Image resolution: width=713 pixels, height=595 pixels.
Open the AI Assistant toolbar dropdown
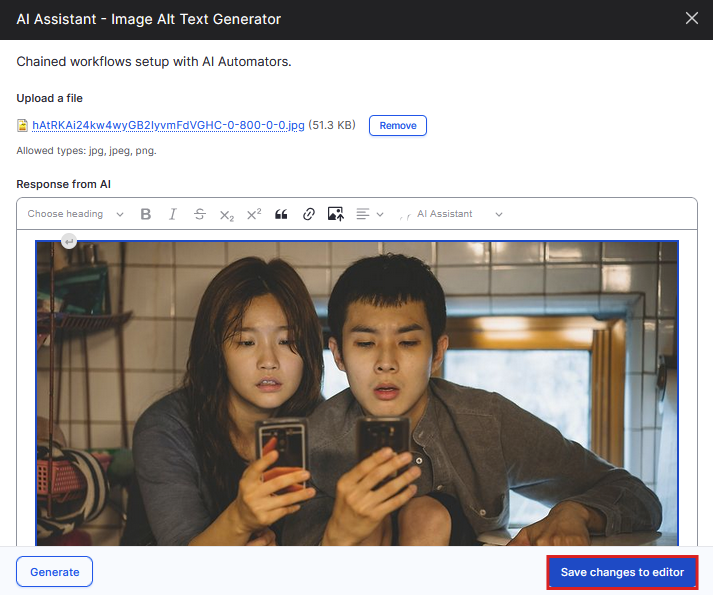point(450,214)
